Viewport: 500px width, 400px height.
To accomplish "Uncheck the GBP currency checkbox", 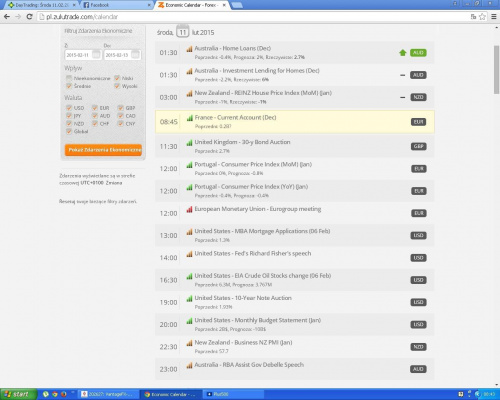I will (x=121, y=108).
